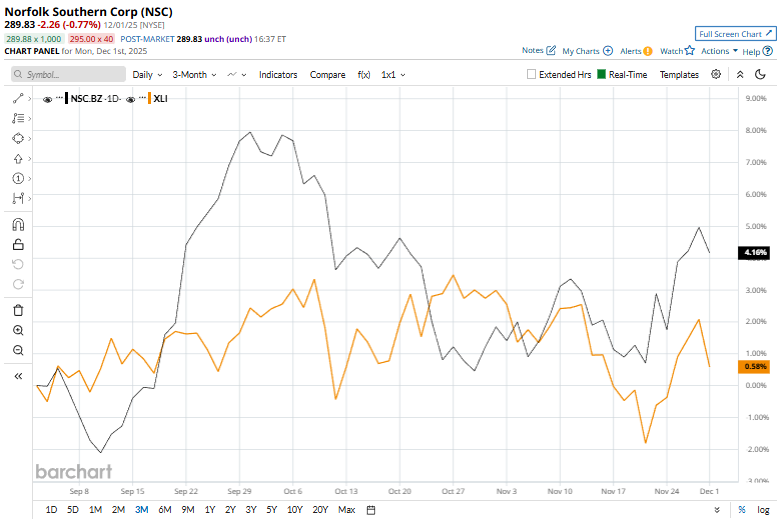The width and height of the screenshot is (777, 527).
Task: Open XLI series options dots
Action: click(142, 97)
